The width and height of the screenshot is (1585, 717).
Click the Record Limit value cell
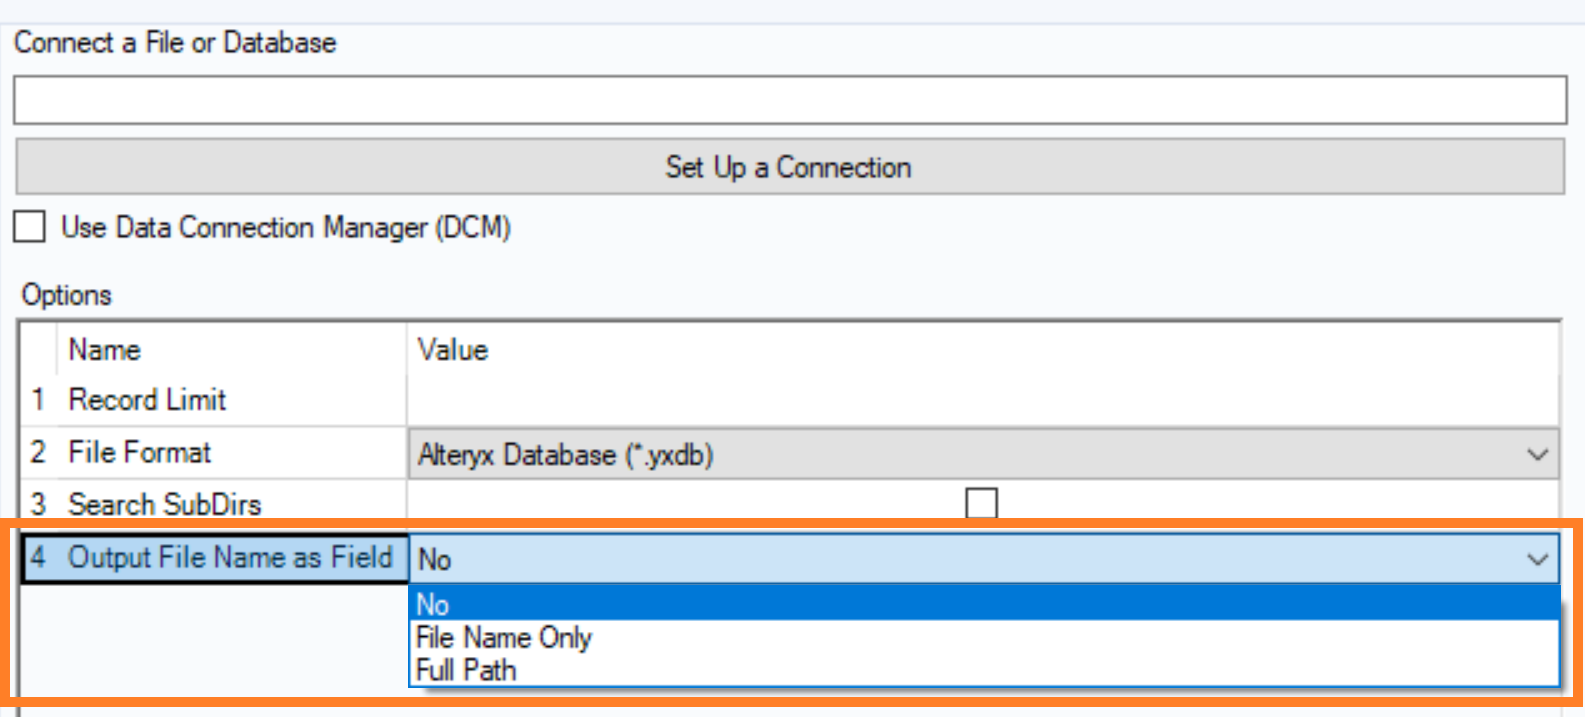point(982,400)
